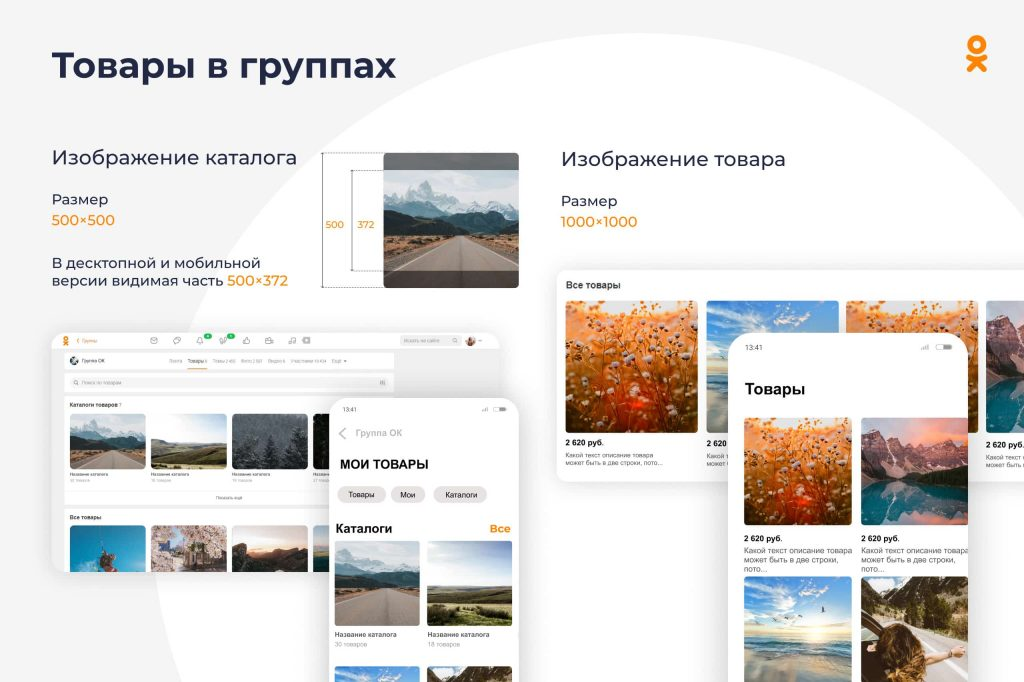Click the magnifier in the site search field
The image size is (1024, 682).
tap(455, 340)
